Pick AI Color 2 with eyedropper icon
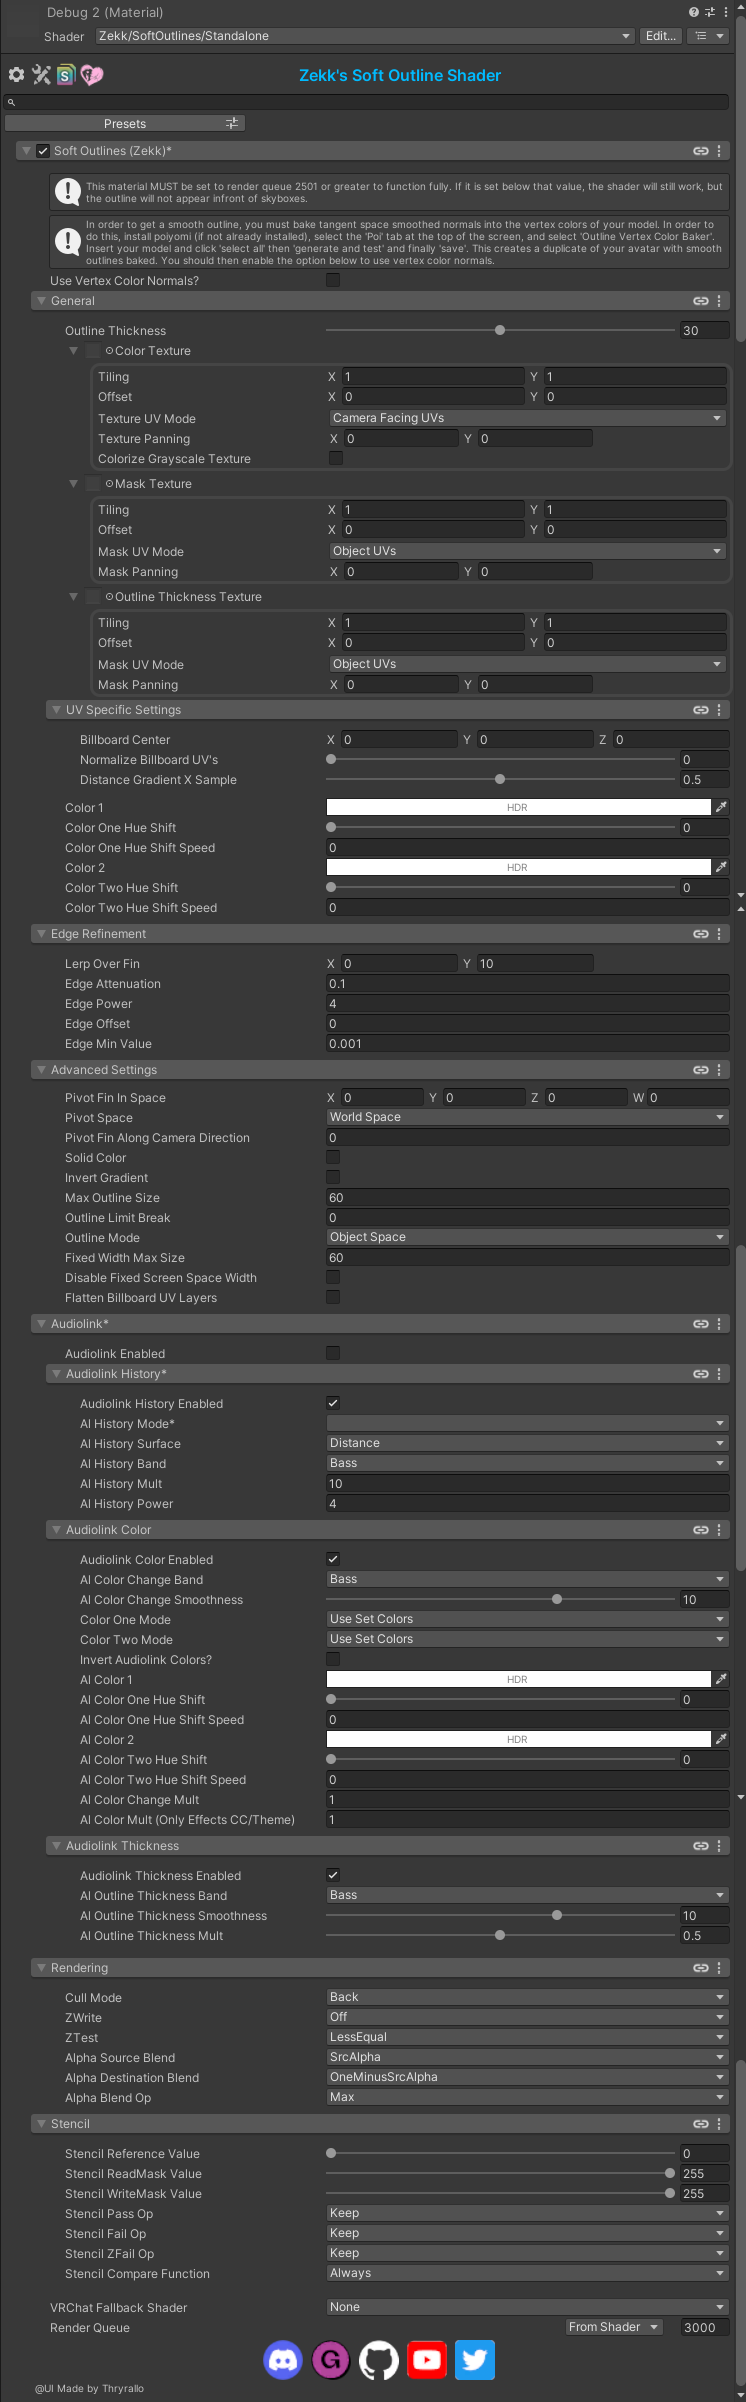 (x=721, y=1739)
